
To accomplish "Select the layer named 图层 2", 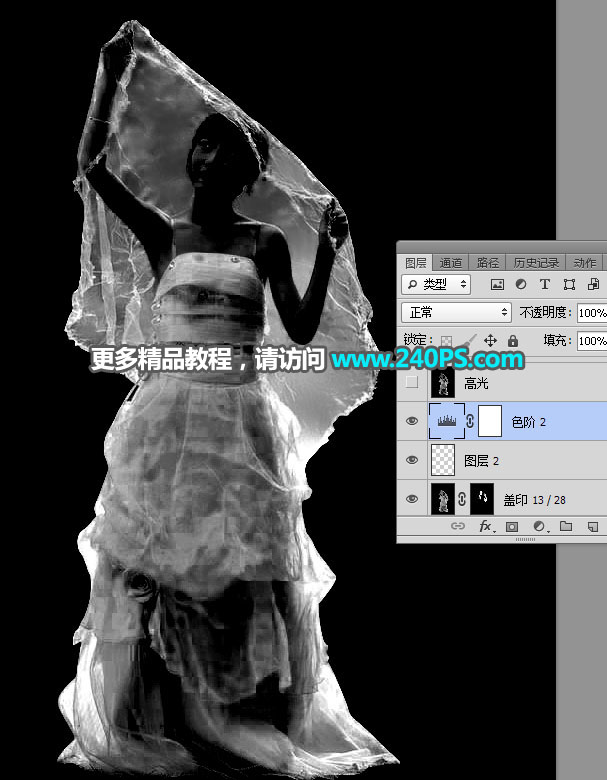I will 481,461.
